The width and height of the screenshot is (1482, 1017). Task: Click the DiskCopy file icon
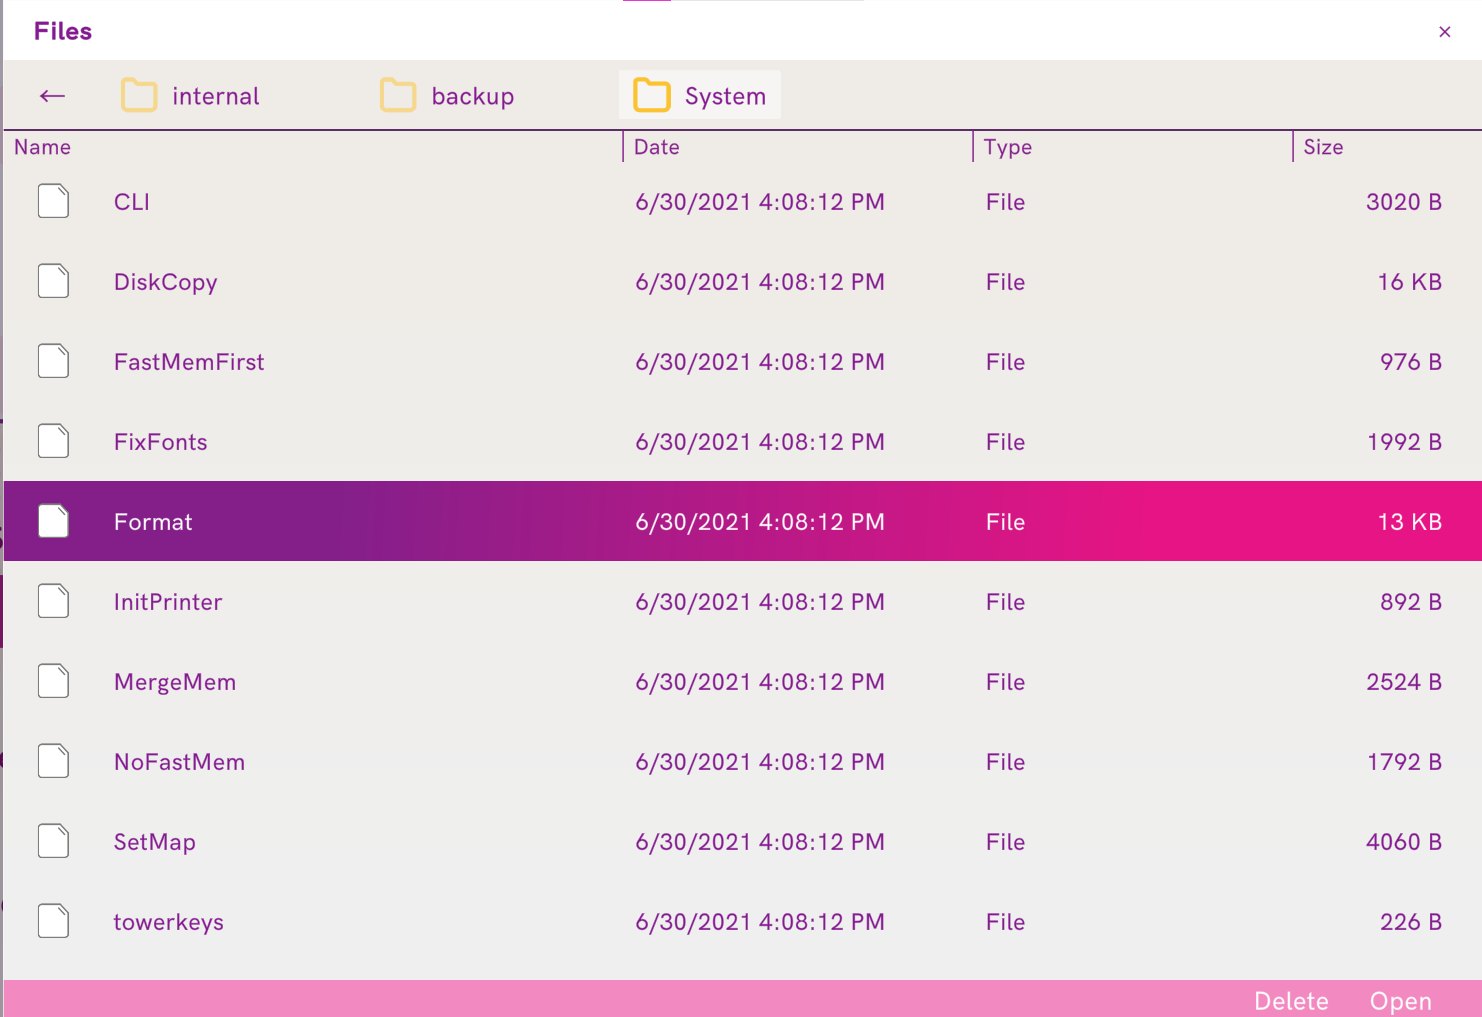[x=54, y=281]
